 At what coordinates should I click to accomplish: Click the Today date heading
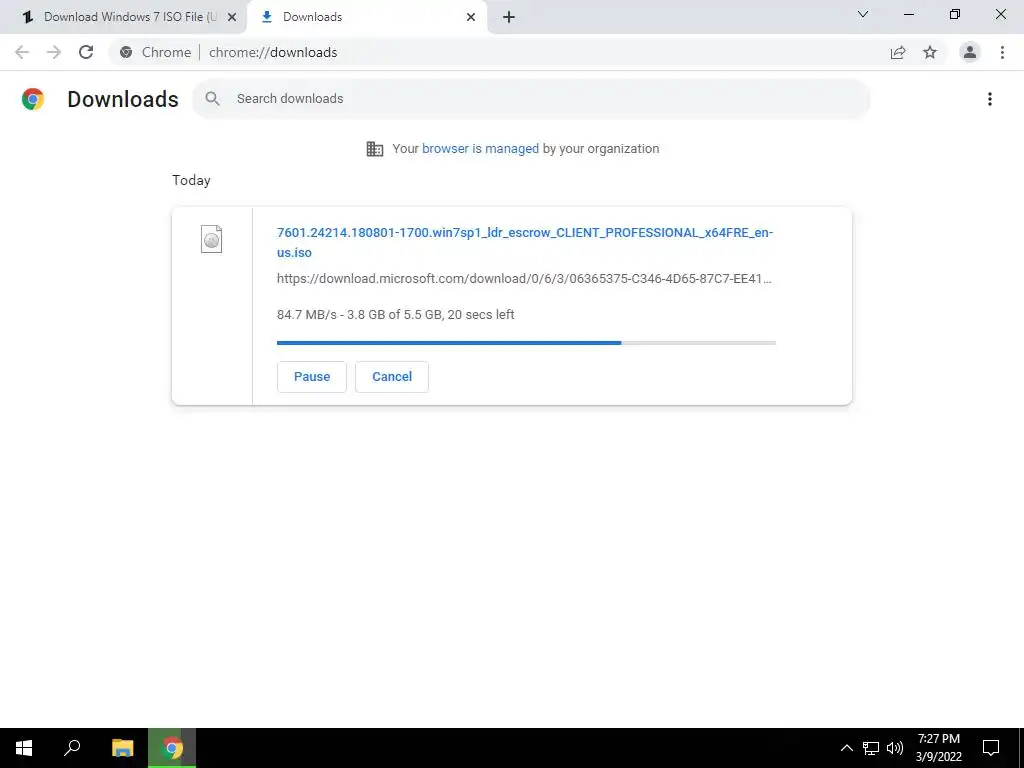[x=191, y=180]
